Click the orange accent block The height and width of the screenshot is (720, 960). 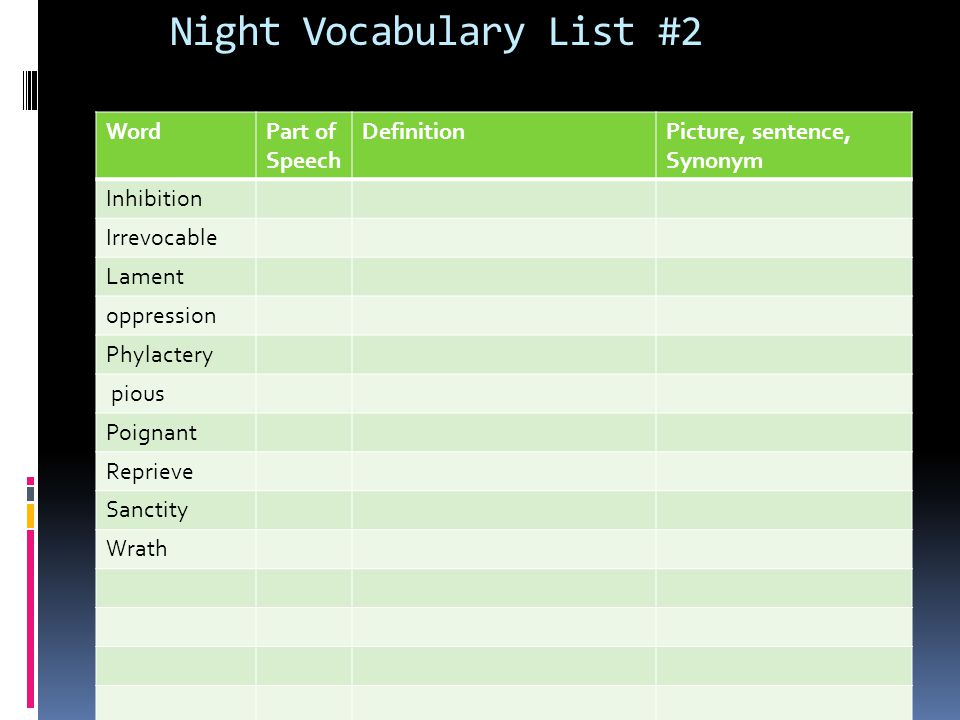click(x=30, y=516)
